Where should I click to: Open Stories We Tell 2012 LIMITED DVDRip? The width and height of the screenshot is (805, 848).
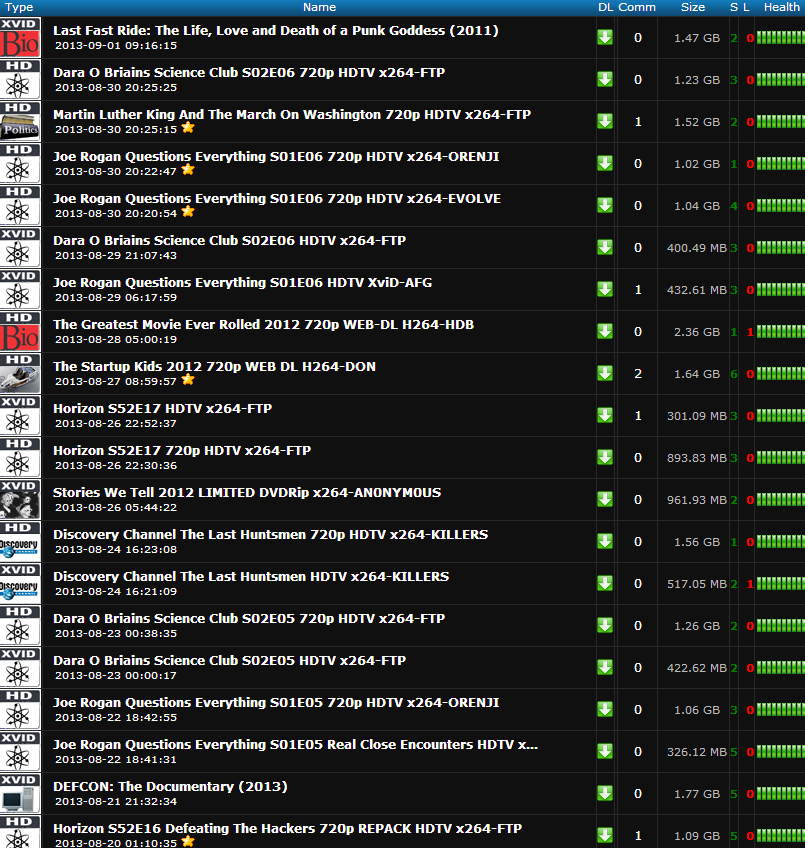[x=247, y=493]
